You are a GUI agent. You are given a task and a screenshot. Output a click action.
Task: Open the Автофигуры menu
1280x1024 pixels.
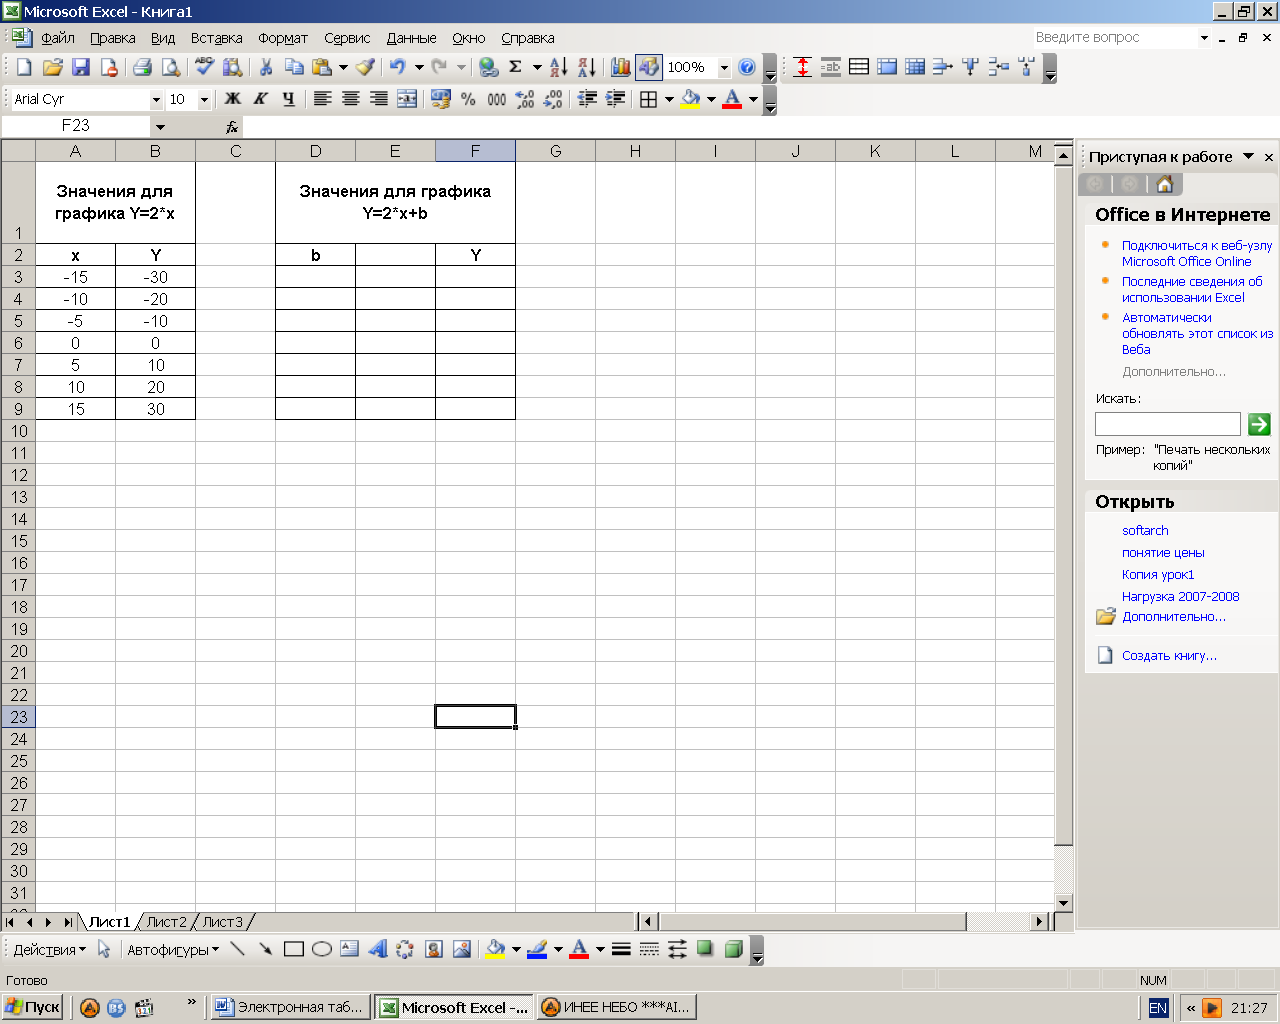tap(173, 949)
